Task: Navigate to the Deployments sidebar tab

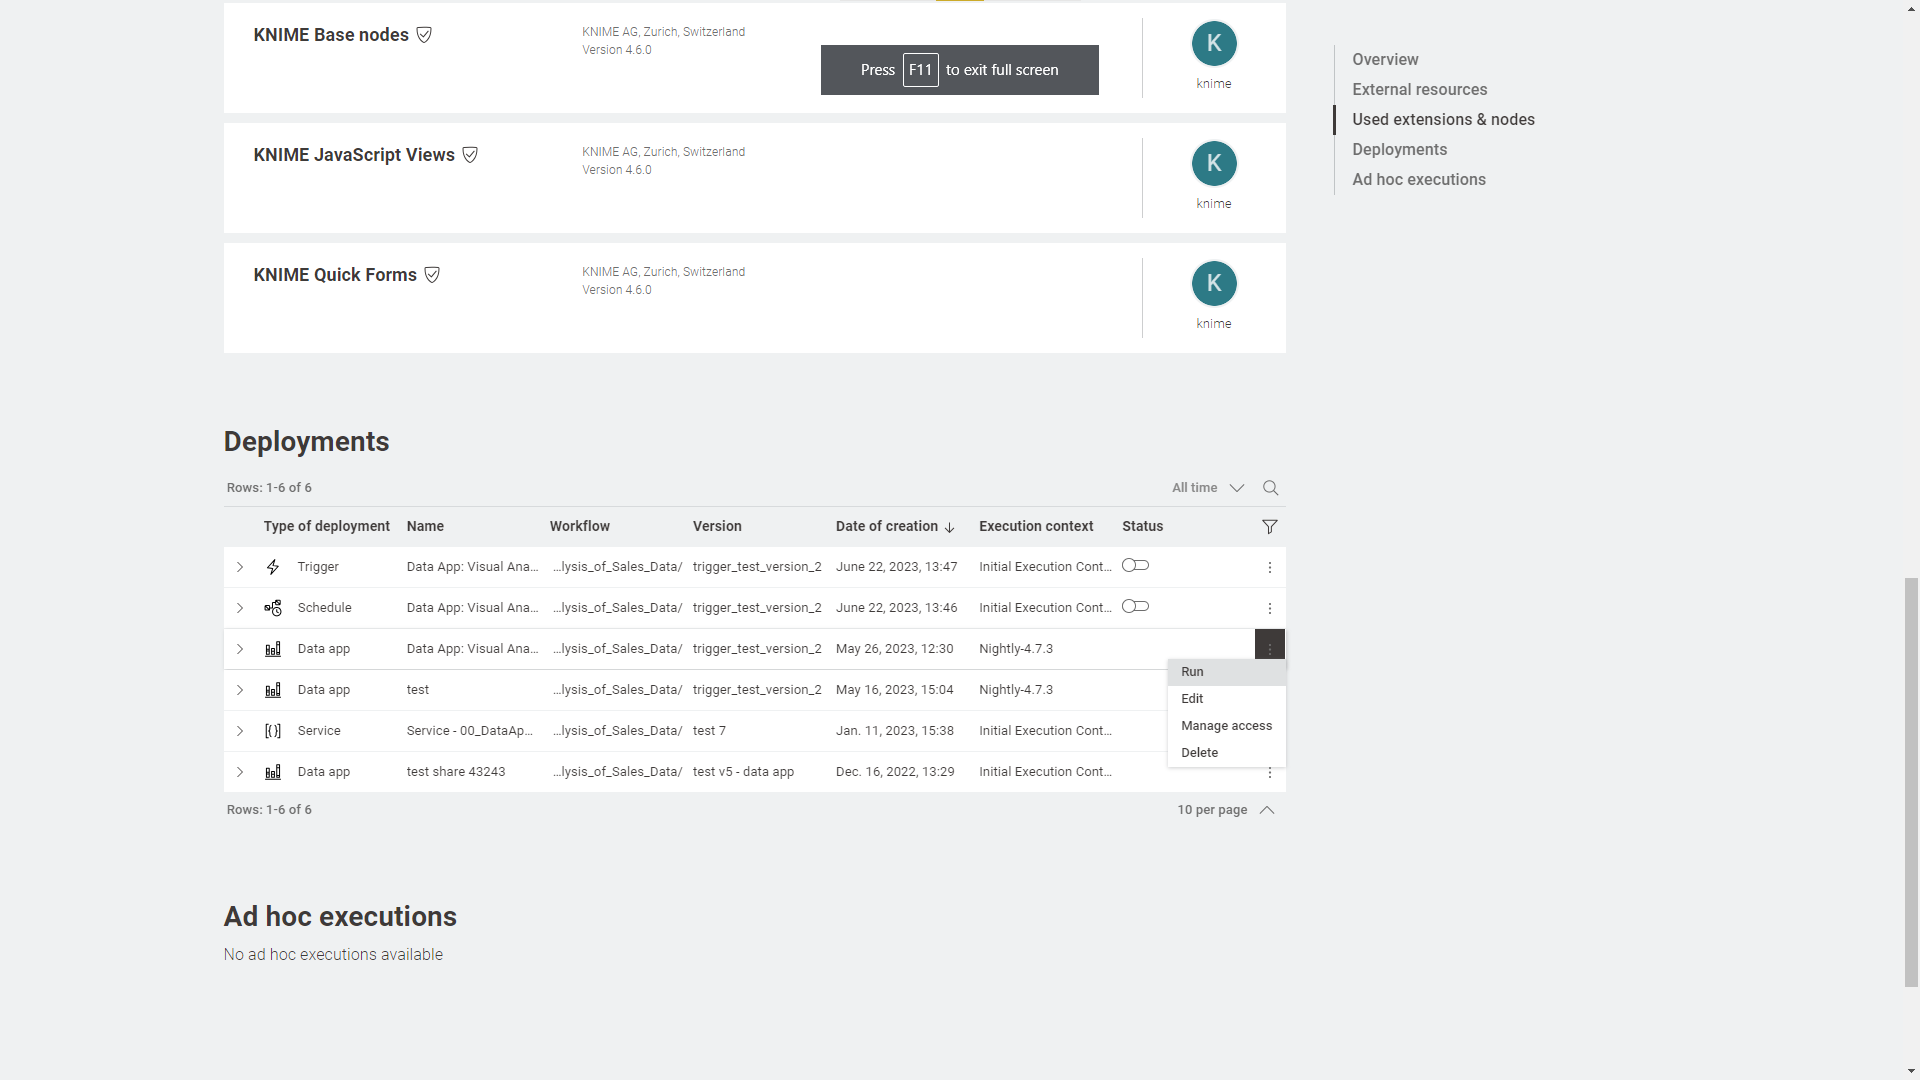Action: 1399,148
